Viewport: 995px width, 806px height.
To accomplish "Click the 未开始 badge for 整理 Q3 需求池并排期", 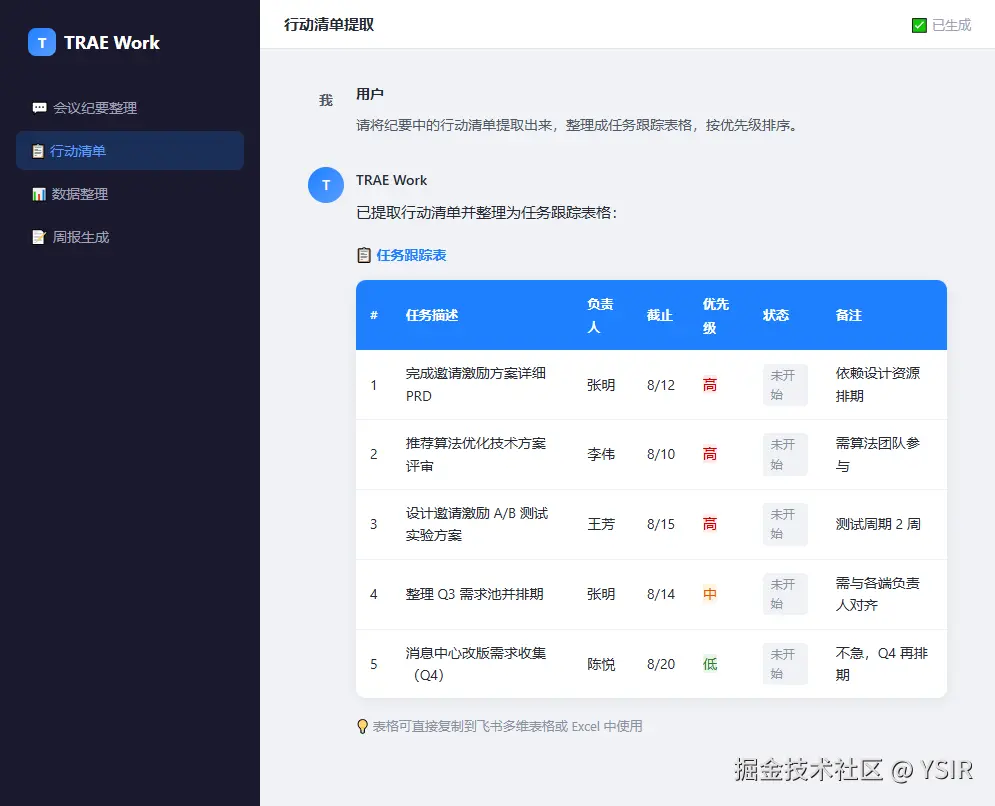I will tap(785, 594).
